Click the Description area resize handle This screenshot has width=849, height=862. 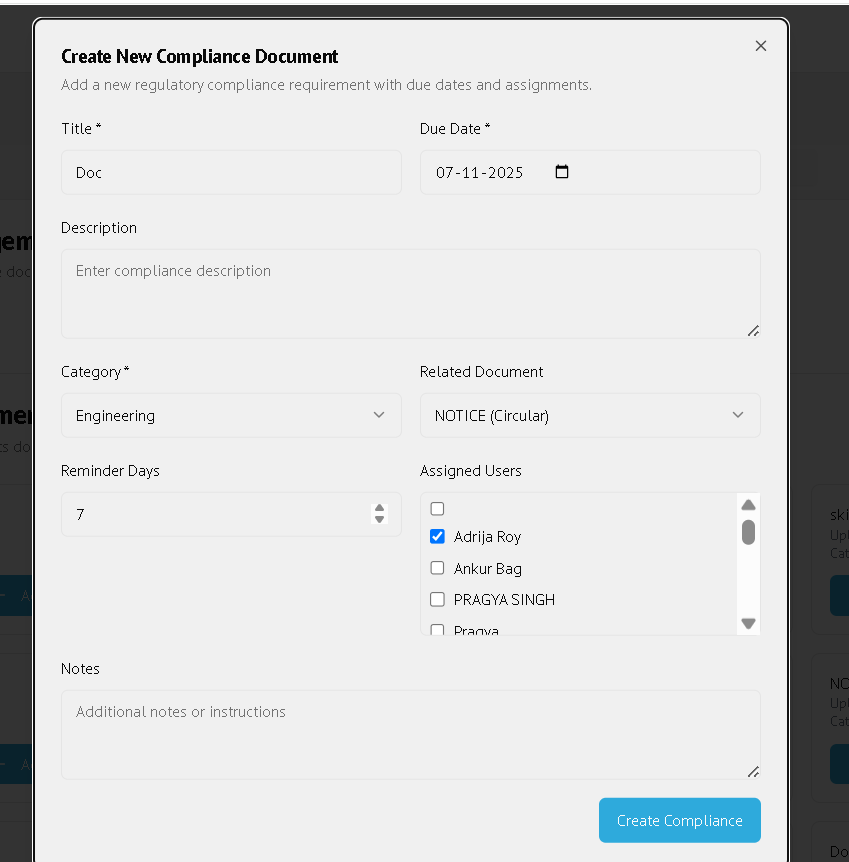pyautogui.click(x=753, y=331)
